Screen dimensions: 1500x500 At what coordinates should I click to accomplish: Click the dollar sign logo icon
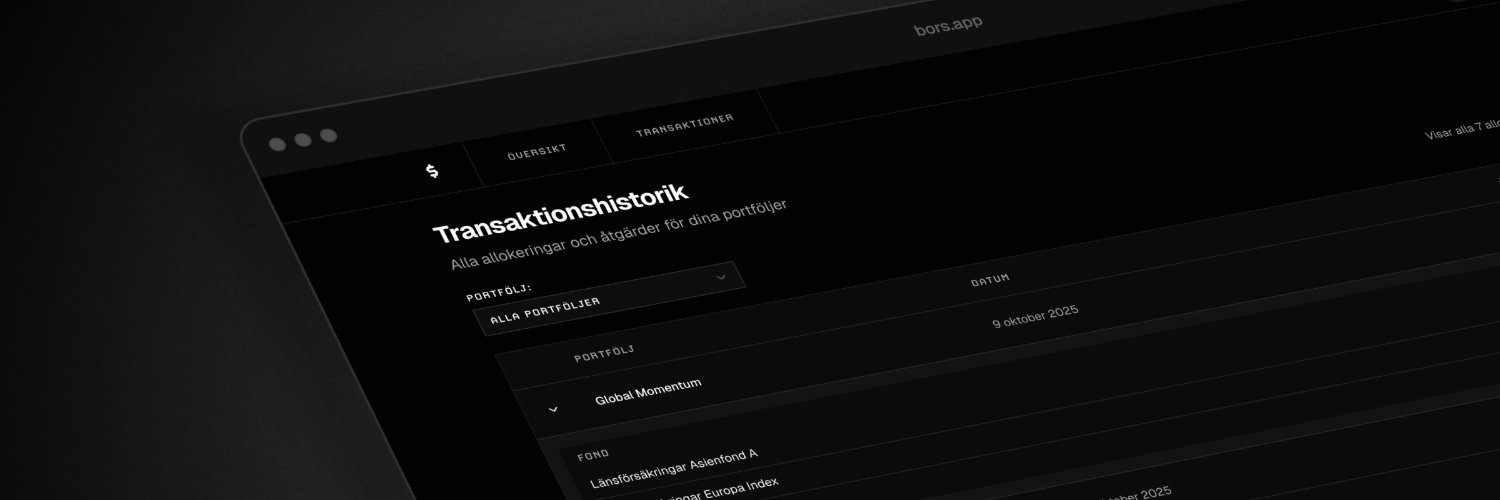[432, 171]
